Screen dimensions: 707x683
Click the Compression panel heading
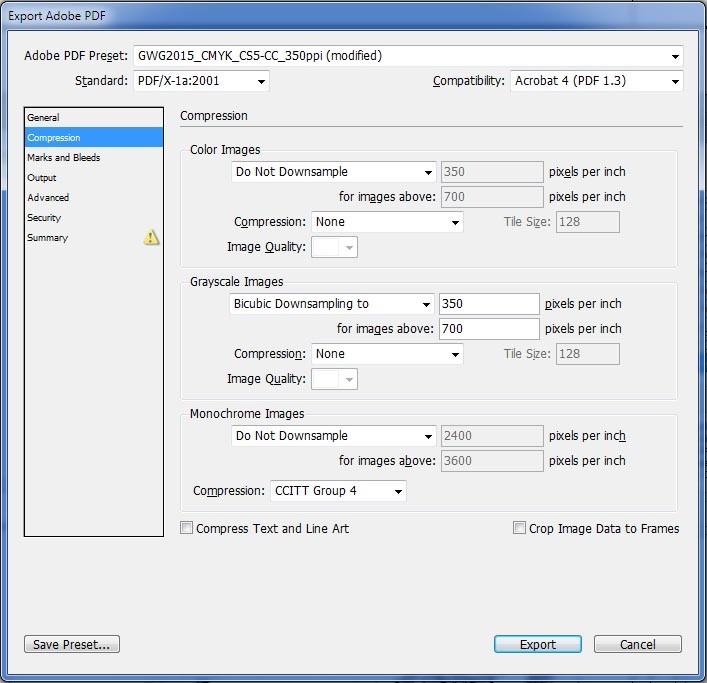click(x=214, y=116)
